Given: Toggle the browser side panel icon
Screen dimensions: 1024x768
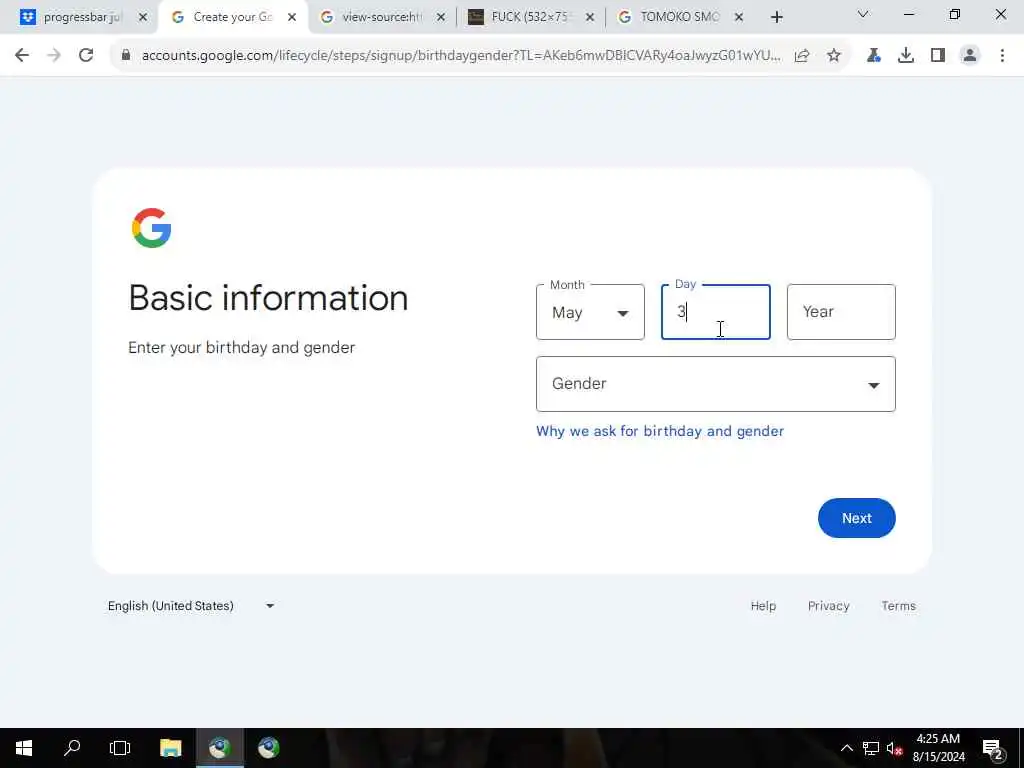Looking at the screenshot, I should [938, 56].
